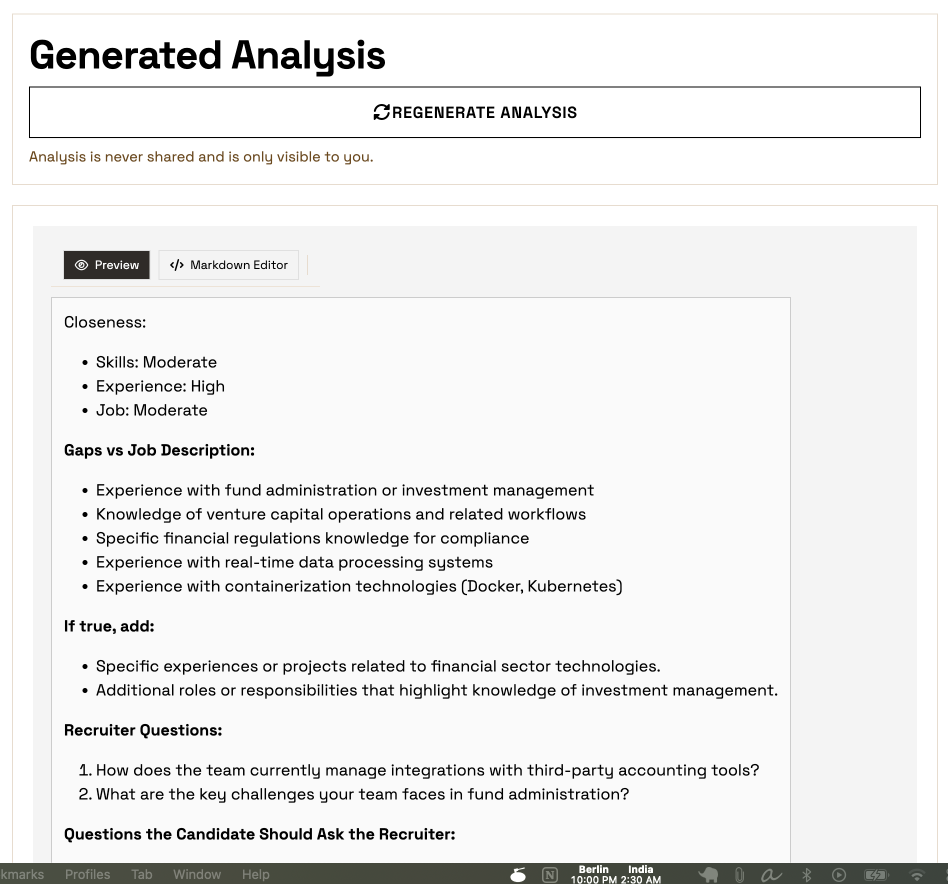Open the Window menu
This screenshot has height=884, width=948.
coord(197,874)
